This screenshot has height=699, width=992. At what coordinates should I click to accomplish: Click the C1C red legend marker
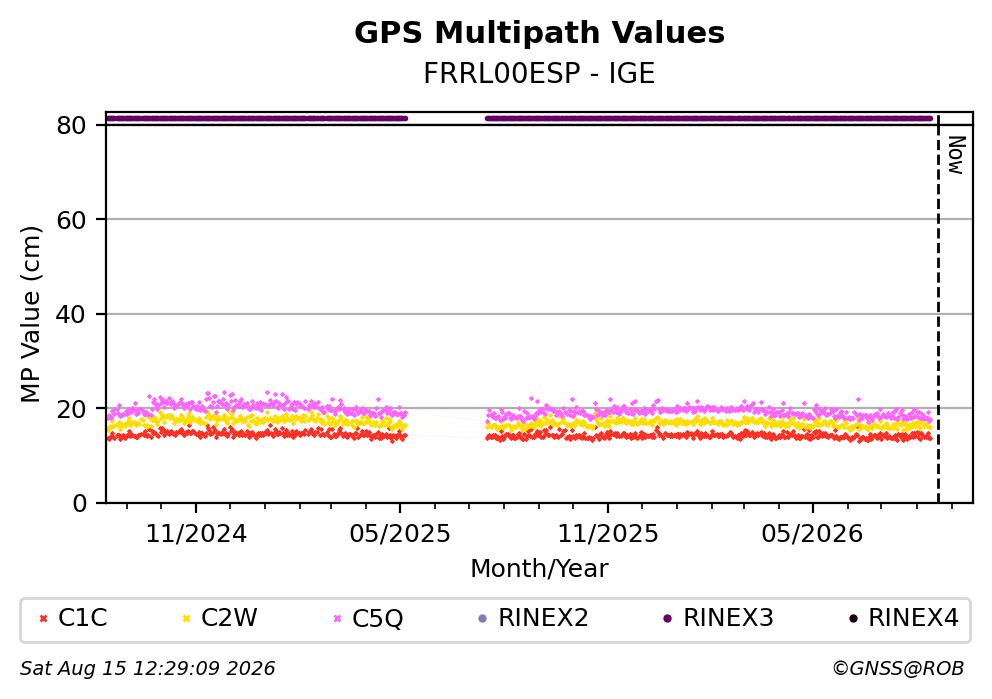[x=43, y=619]
